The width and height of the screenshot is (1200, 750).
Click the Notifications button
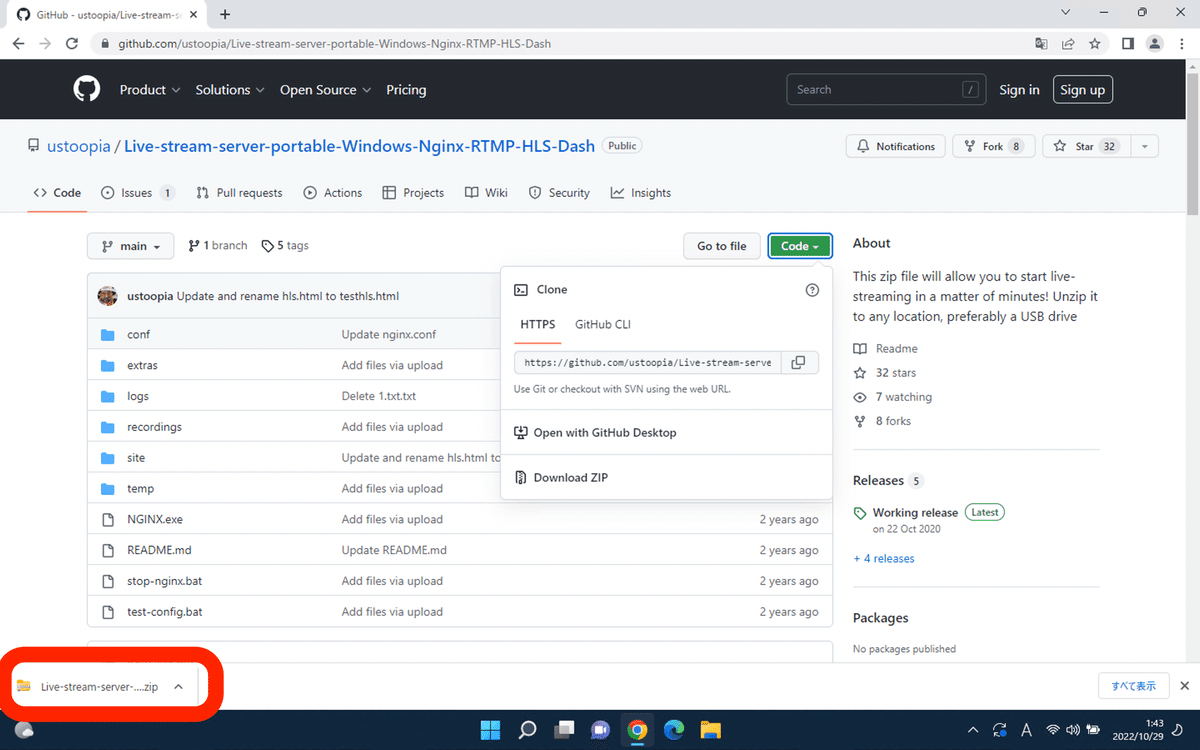pyautogui.click(x=896, y=146)
